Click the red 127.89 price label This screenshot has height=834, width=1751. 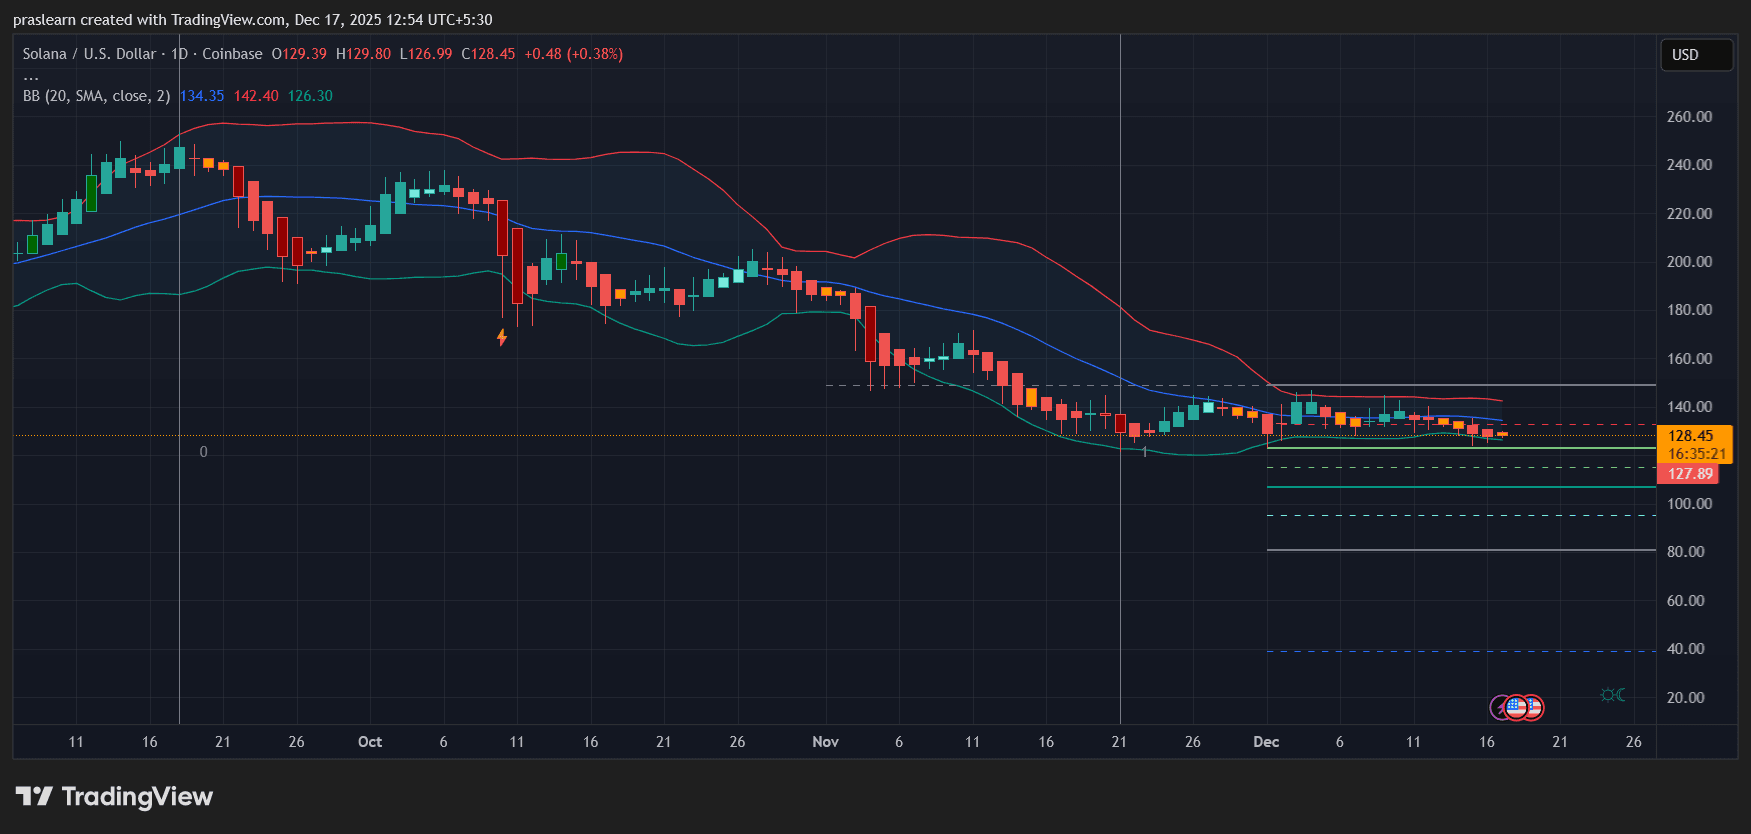(1689, 474)
